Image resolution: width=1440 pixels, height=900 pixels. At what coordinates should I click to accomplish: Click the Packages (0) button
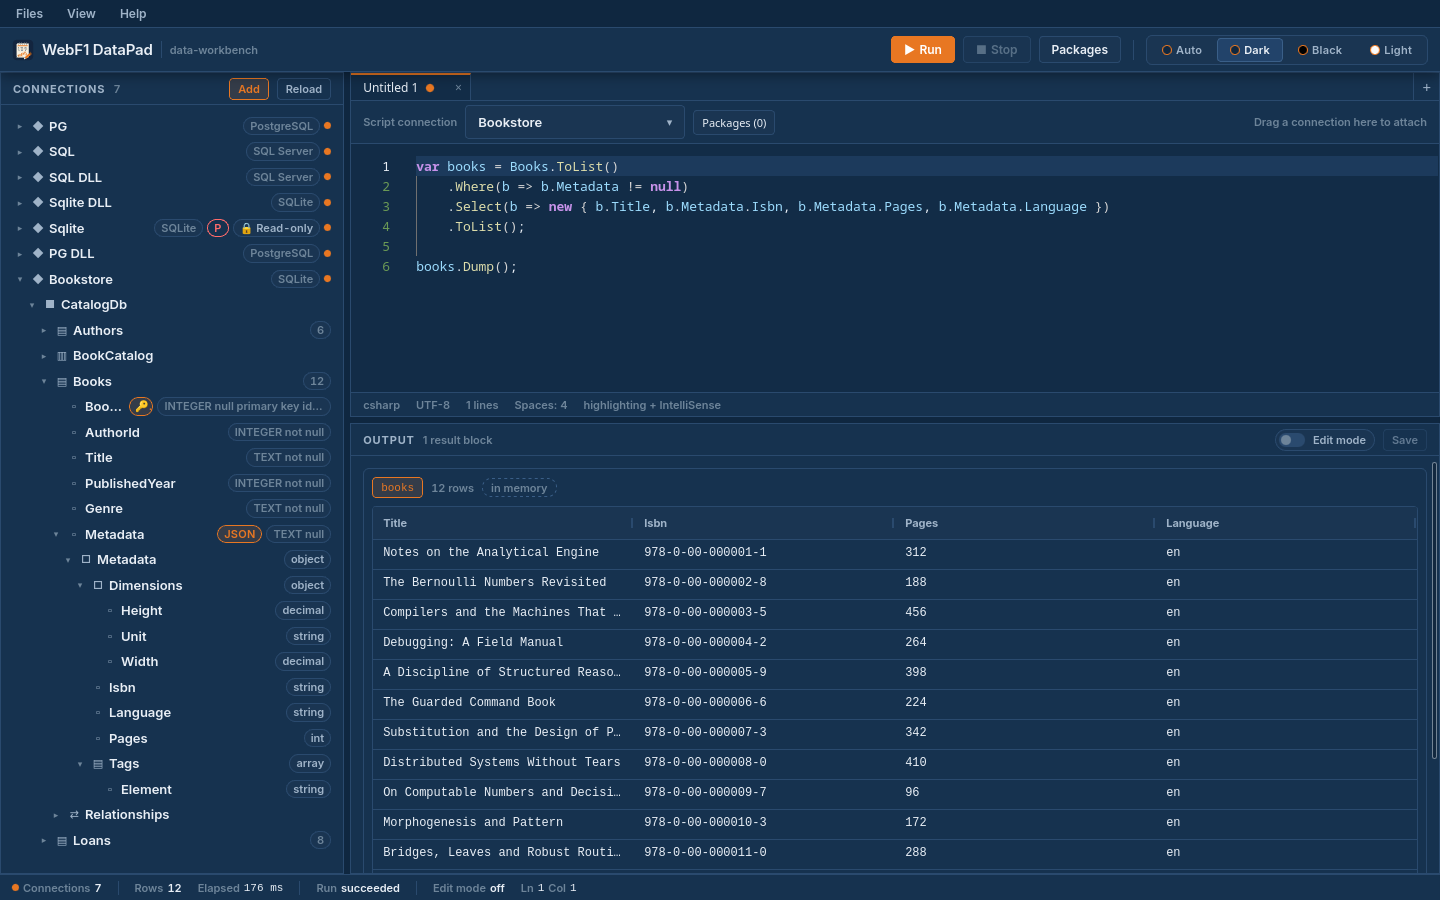point(734,123)
